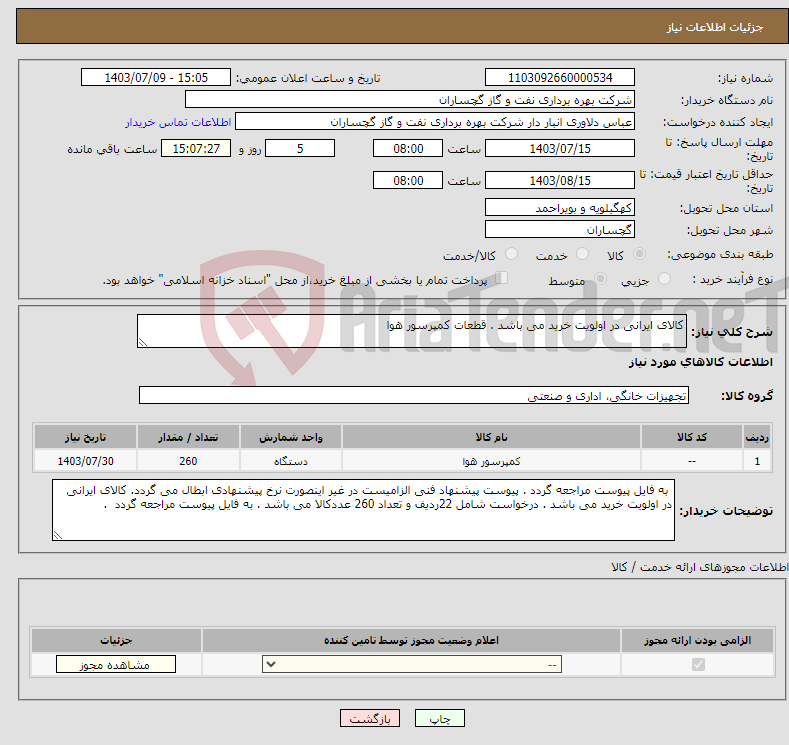Click the مشاهده مجوز button

tap(116, 665)
